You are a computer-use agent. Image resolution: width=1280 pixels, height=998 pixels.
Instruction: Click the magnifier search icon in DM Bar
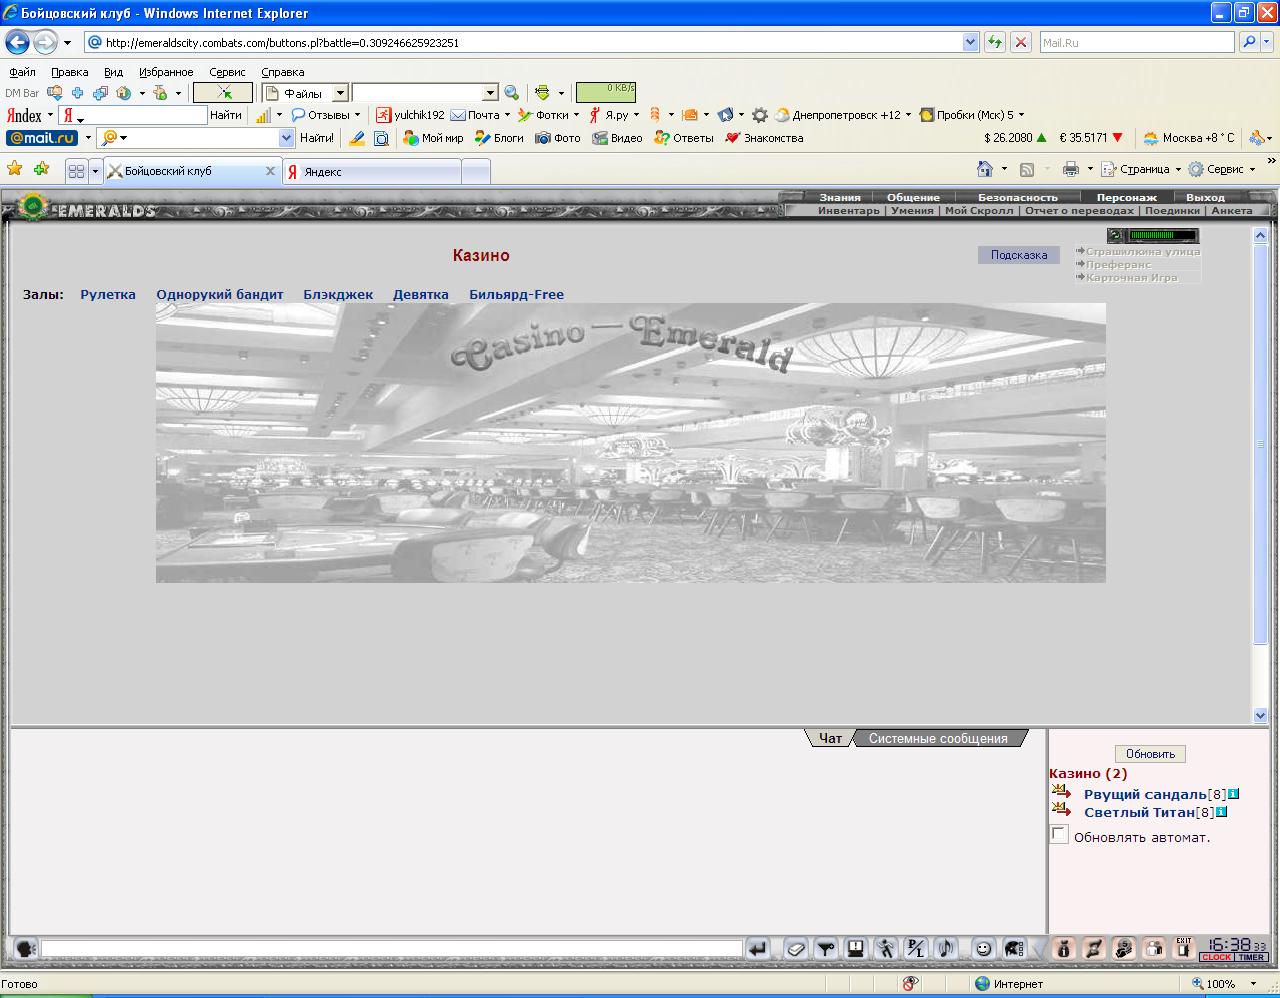[512, 93]
